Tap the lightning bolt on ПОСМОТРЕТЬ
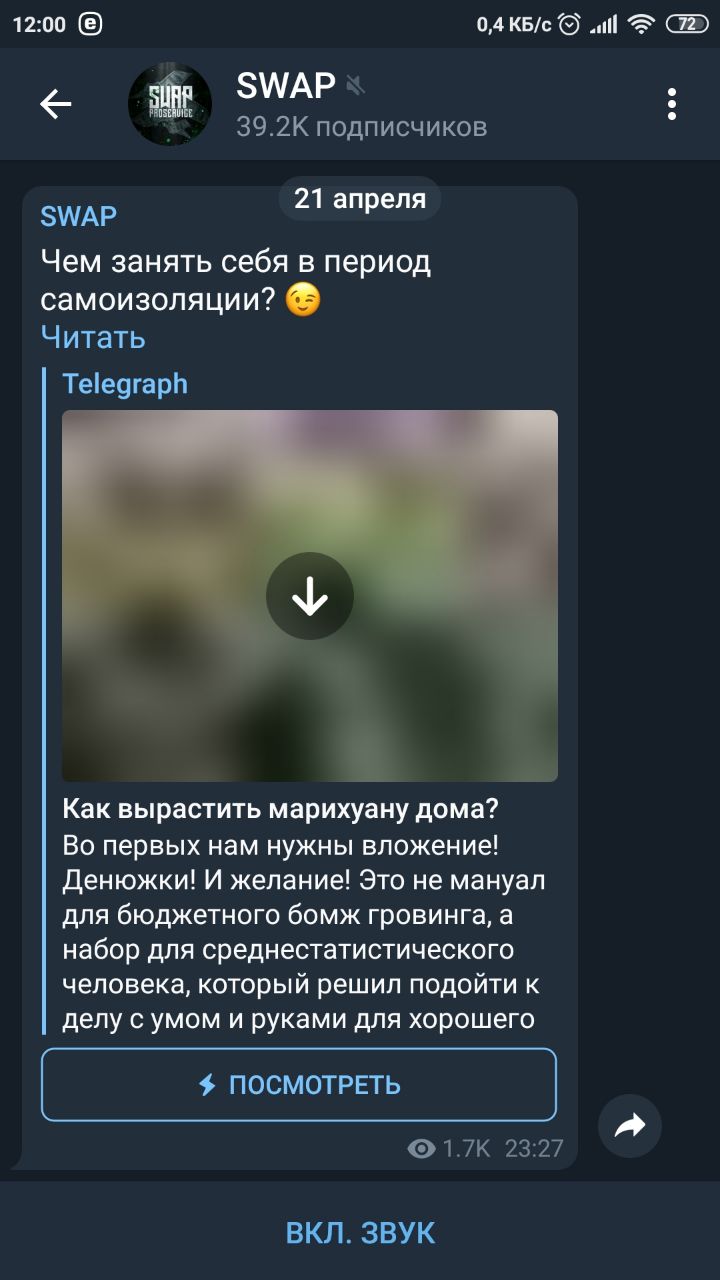 click(207, 1085)
